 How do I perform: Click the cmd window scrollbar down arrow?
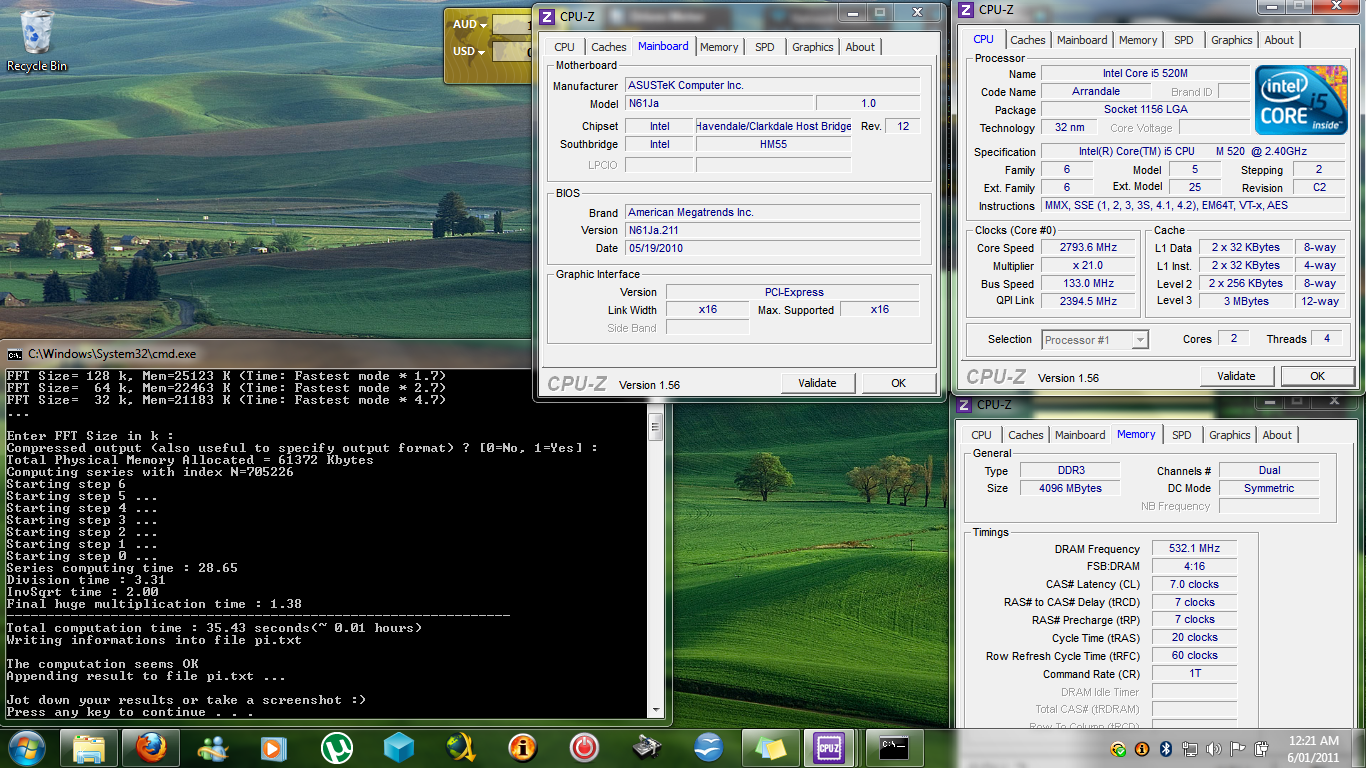click(x=656, y=710)
